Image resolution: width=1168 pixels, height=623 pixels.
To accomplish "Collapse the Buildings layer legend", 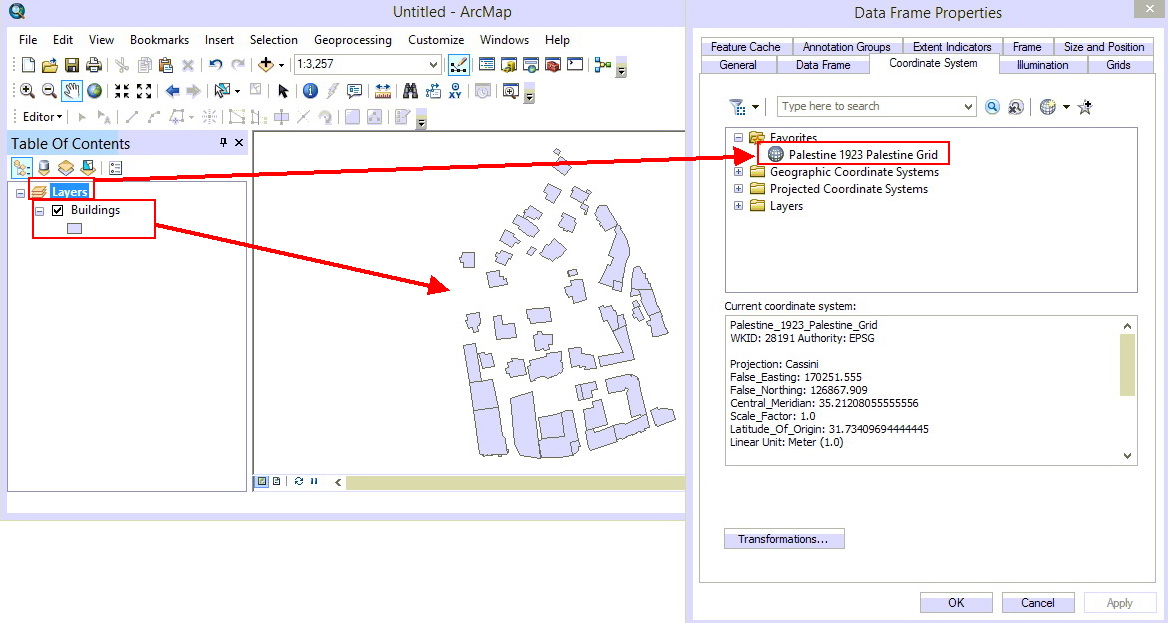I will pyautogui.click(x=39, y=211).
